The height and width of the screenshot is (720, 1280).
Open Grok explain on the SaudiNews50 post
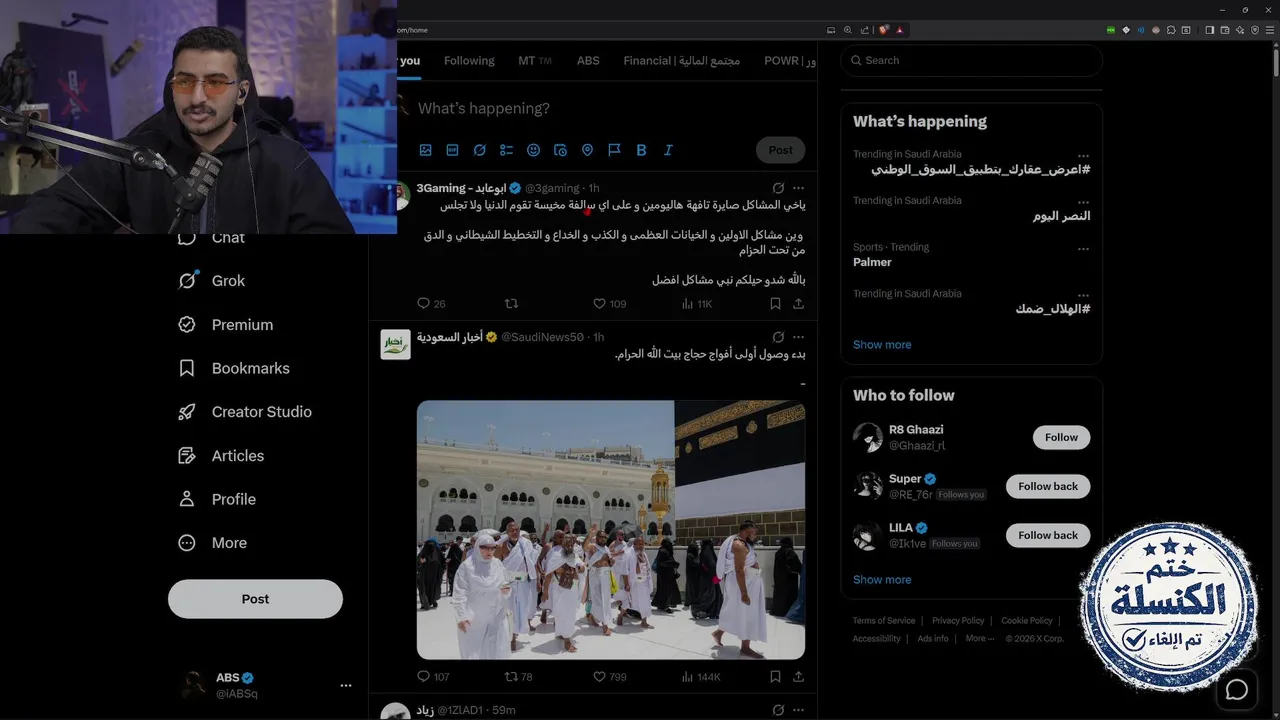(x=778, y=337)
